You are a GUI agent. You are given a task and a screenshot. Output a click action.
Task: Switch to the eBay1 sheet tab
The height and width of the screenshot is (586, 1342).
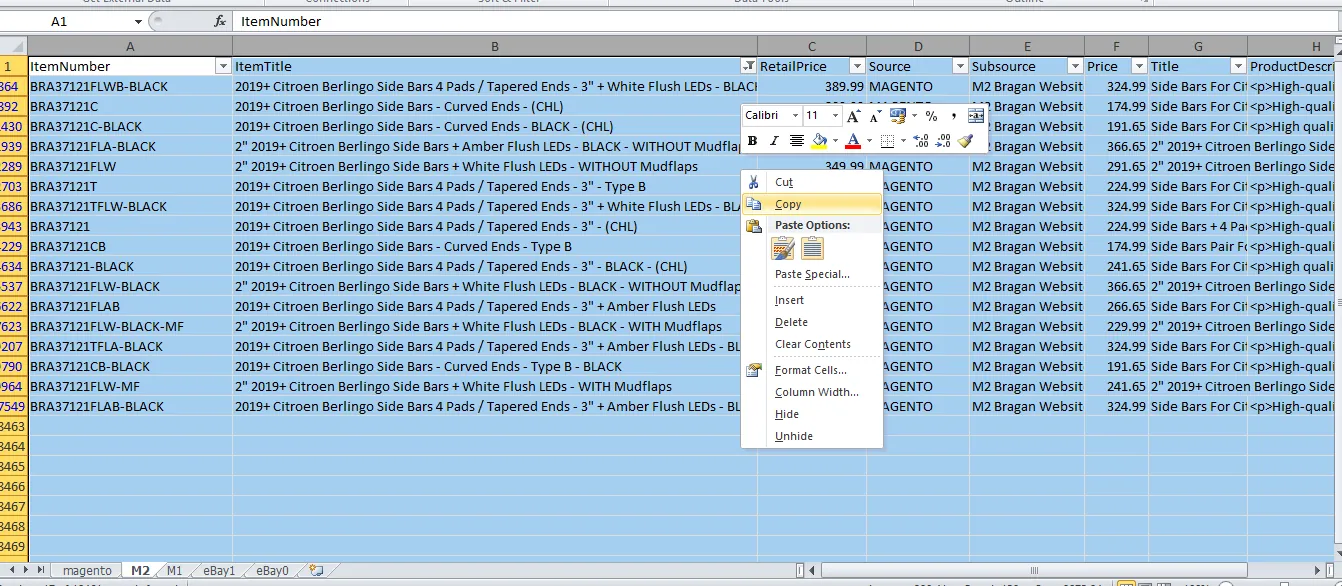219,571
